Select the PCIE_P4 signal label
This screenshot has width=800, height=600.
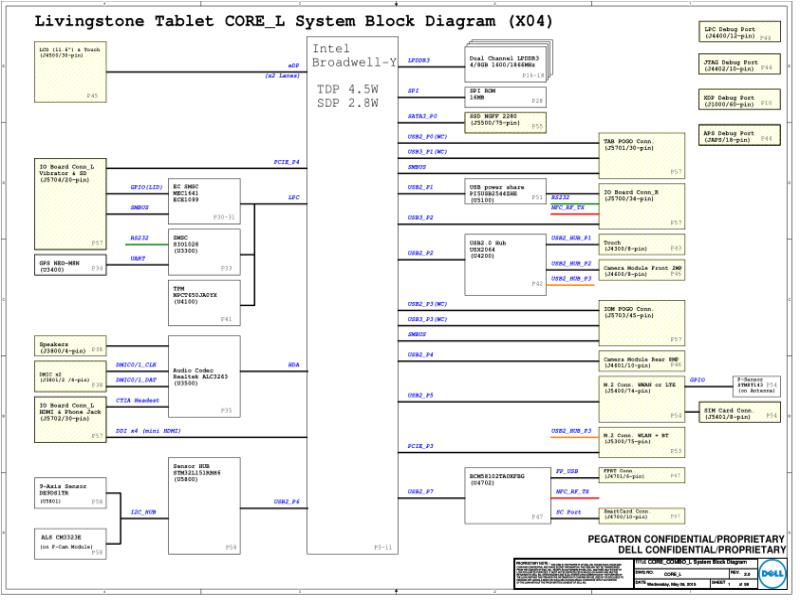tap(286, 162)
